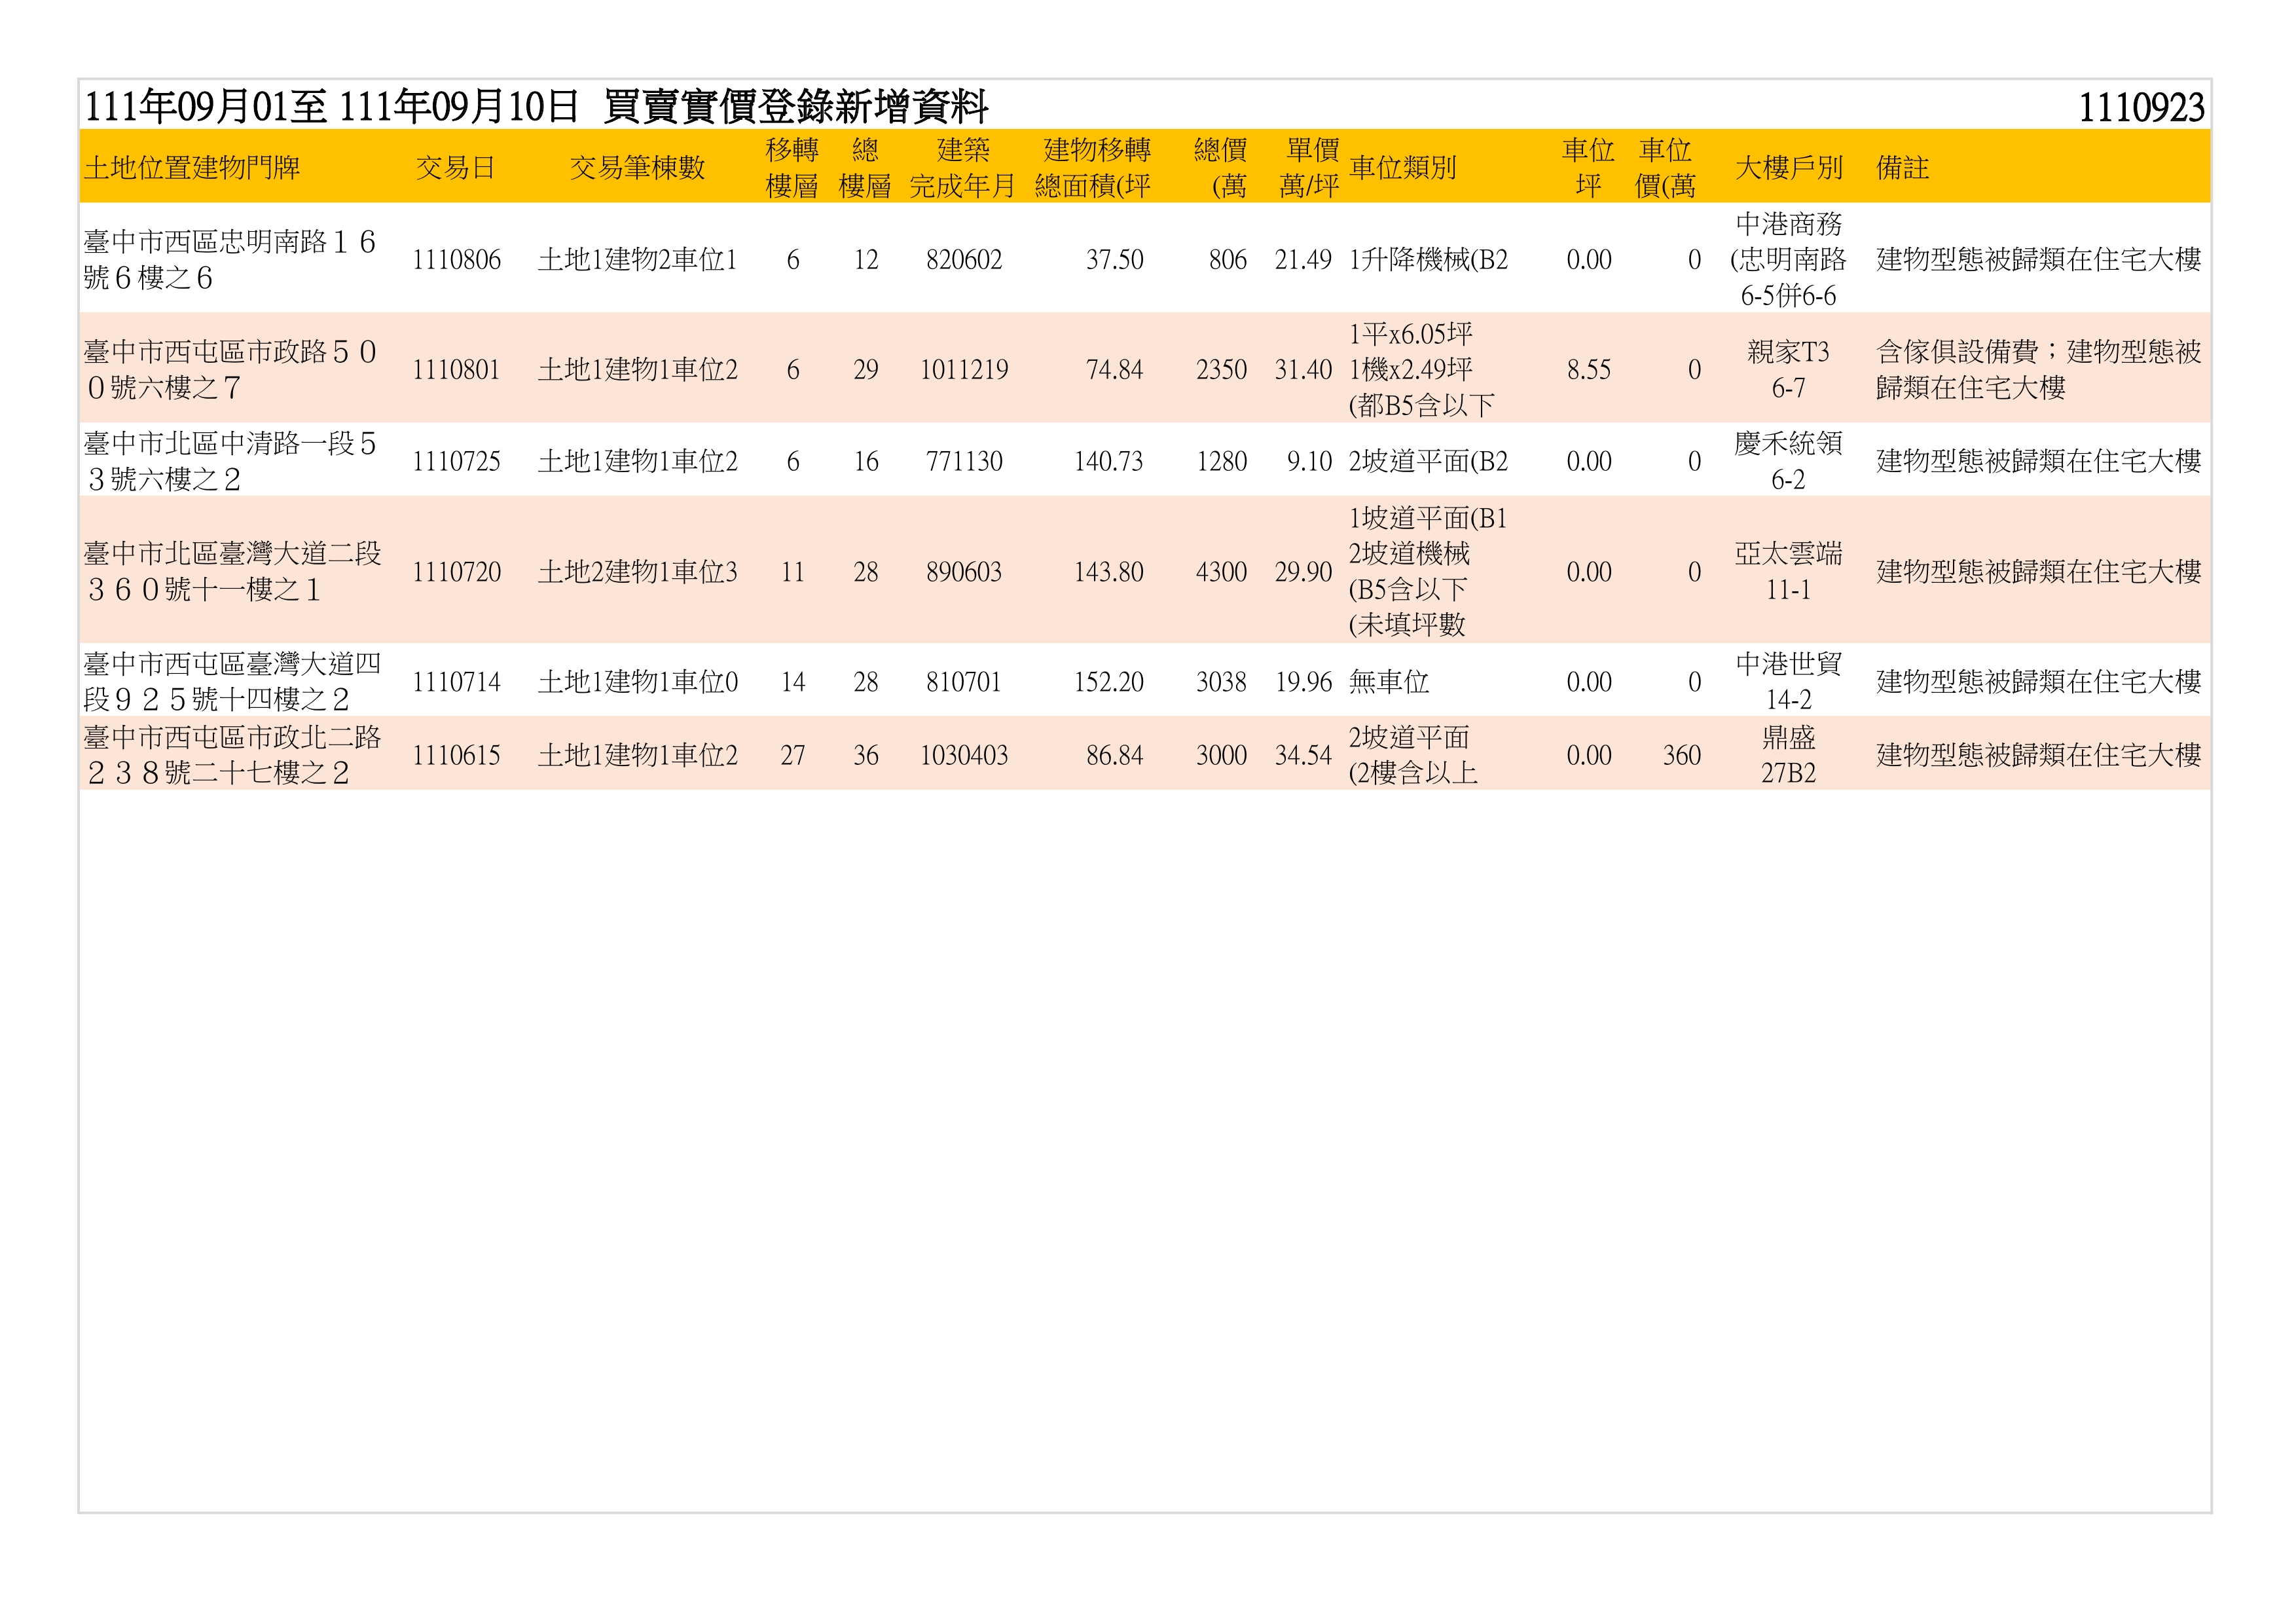Click total price 3038
Viewport: 2296px width, 1624px height.
(x=1222, y=682)
